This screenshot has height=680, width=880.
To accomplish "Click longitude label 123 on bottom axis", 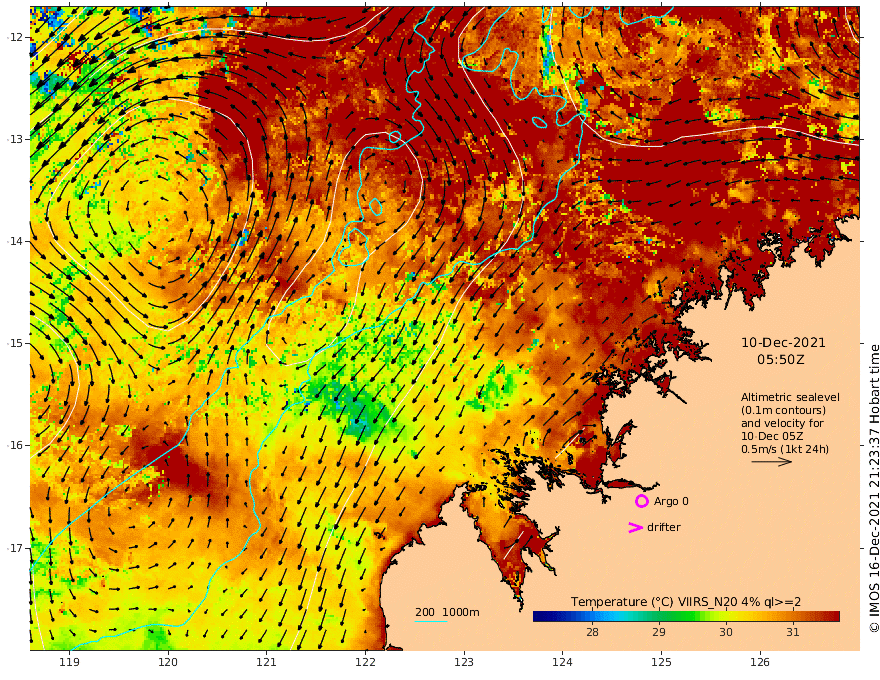I will coord(464,662).
